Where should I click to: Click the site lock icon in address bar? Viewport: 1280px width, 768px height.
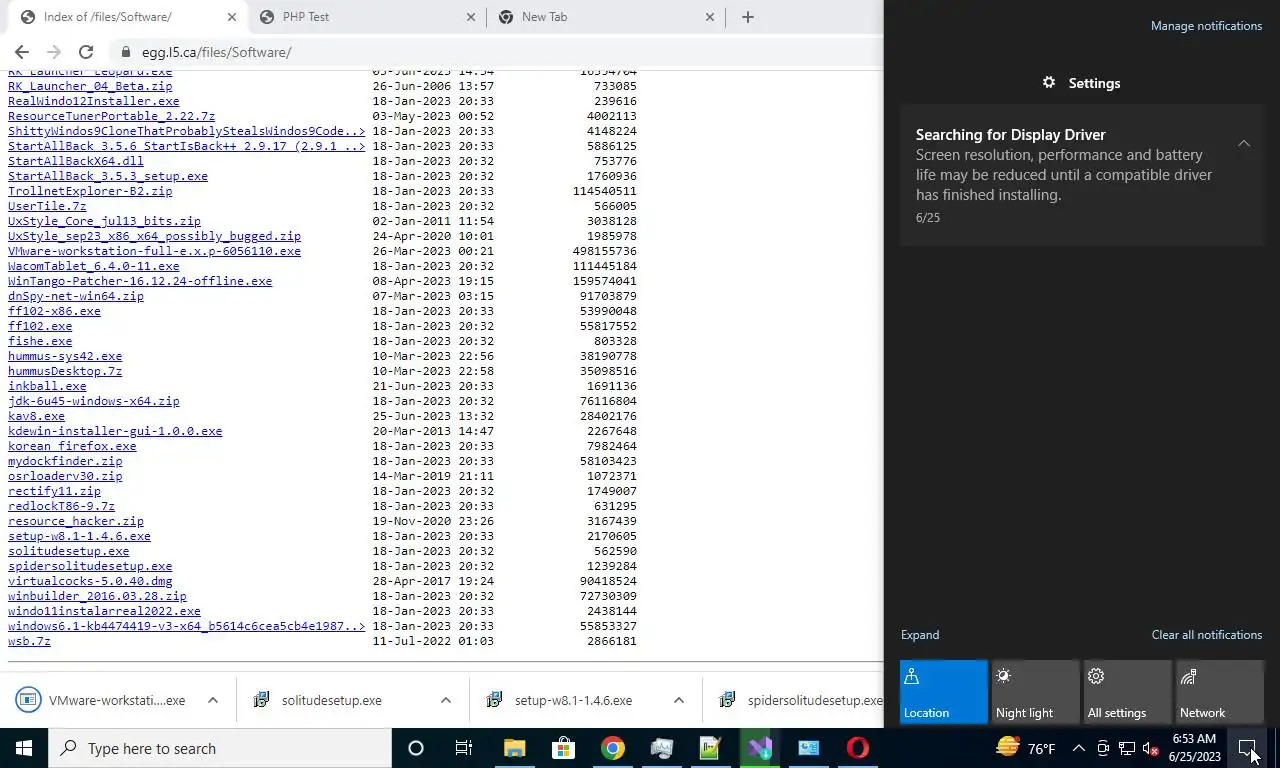click(125, 52)
